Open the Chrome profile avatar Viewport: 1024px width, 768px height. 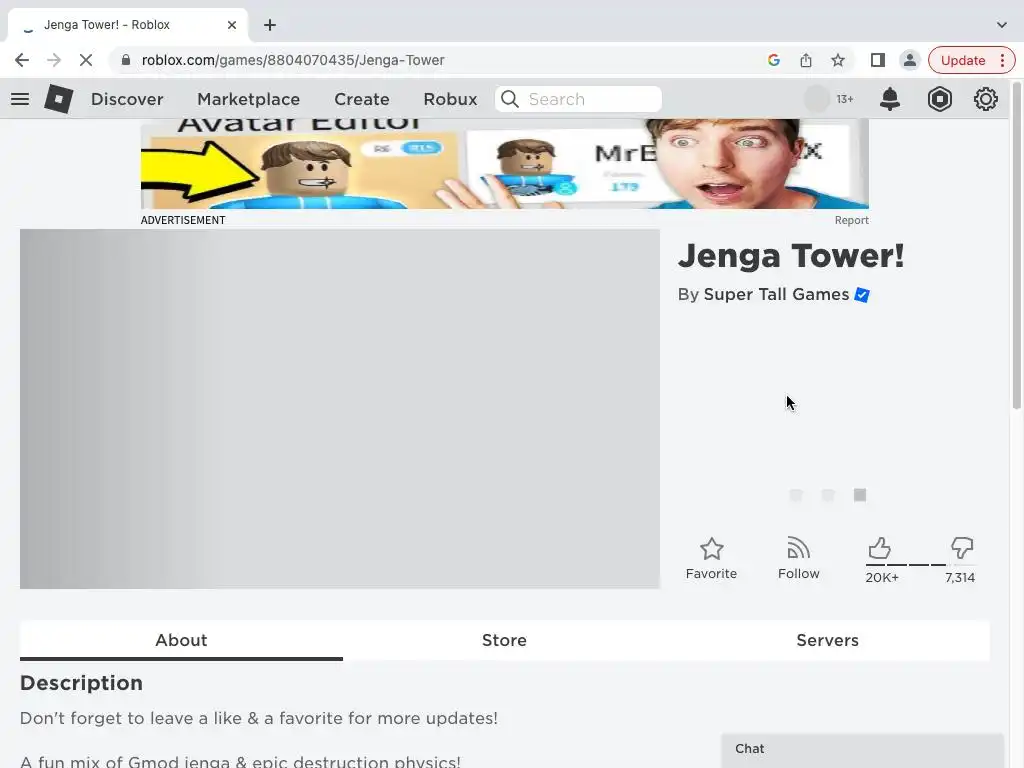[909, 60]
